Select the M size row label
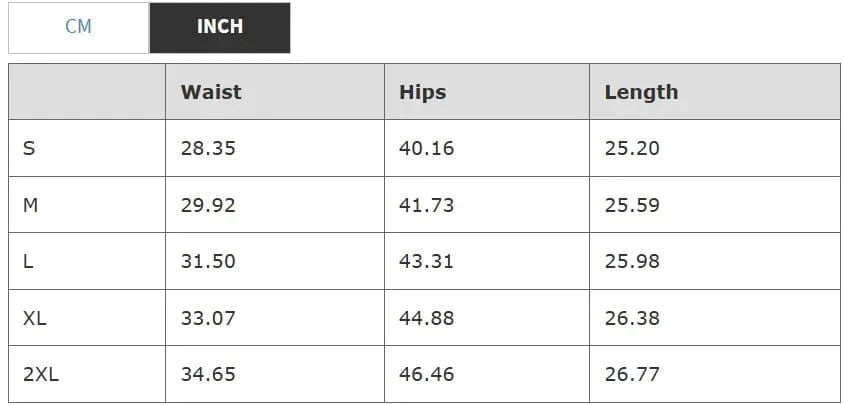 [x=30, y=205]
